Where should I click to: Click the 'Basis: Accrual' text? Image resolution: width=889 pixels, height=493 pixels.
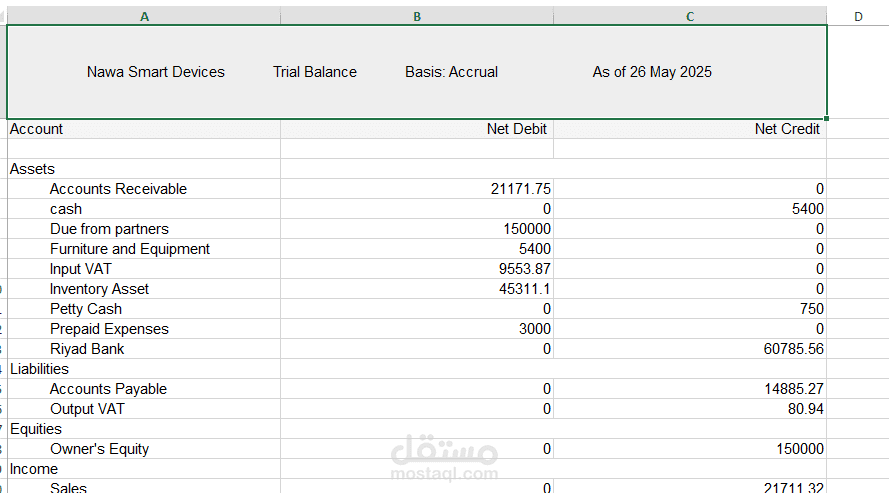(451, 72)
